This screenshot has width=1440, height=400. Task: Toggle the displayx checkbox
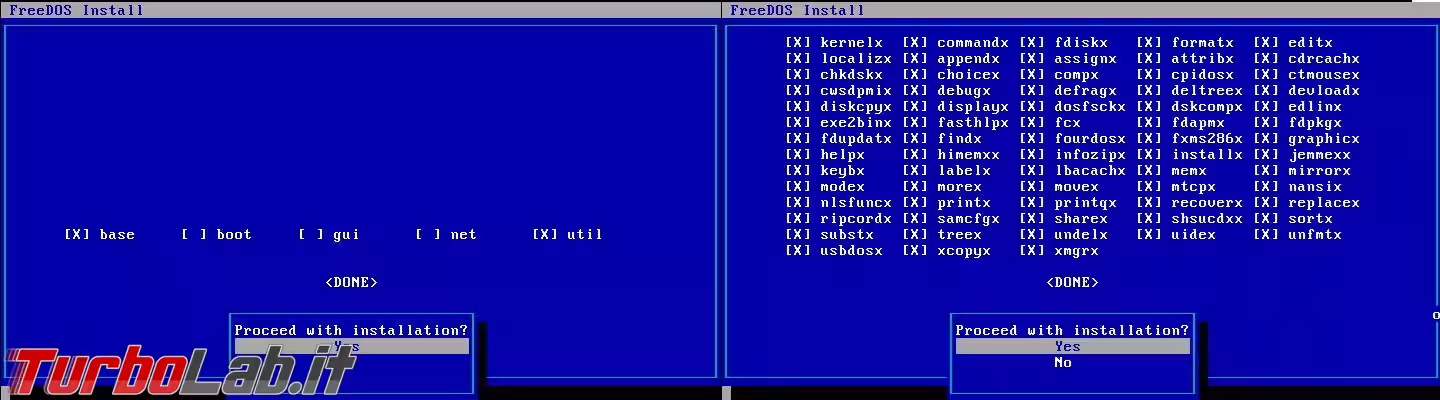point(915,107)
